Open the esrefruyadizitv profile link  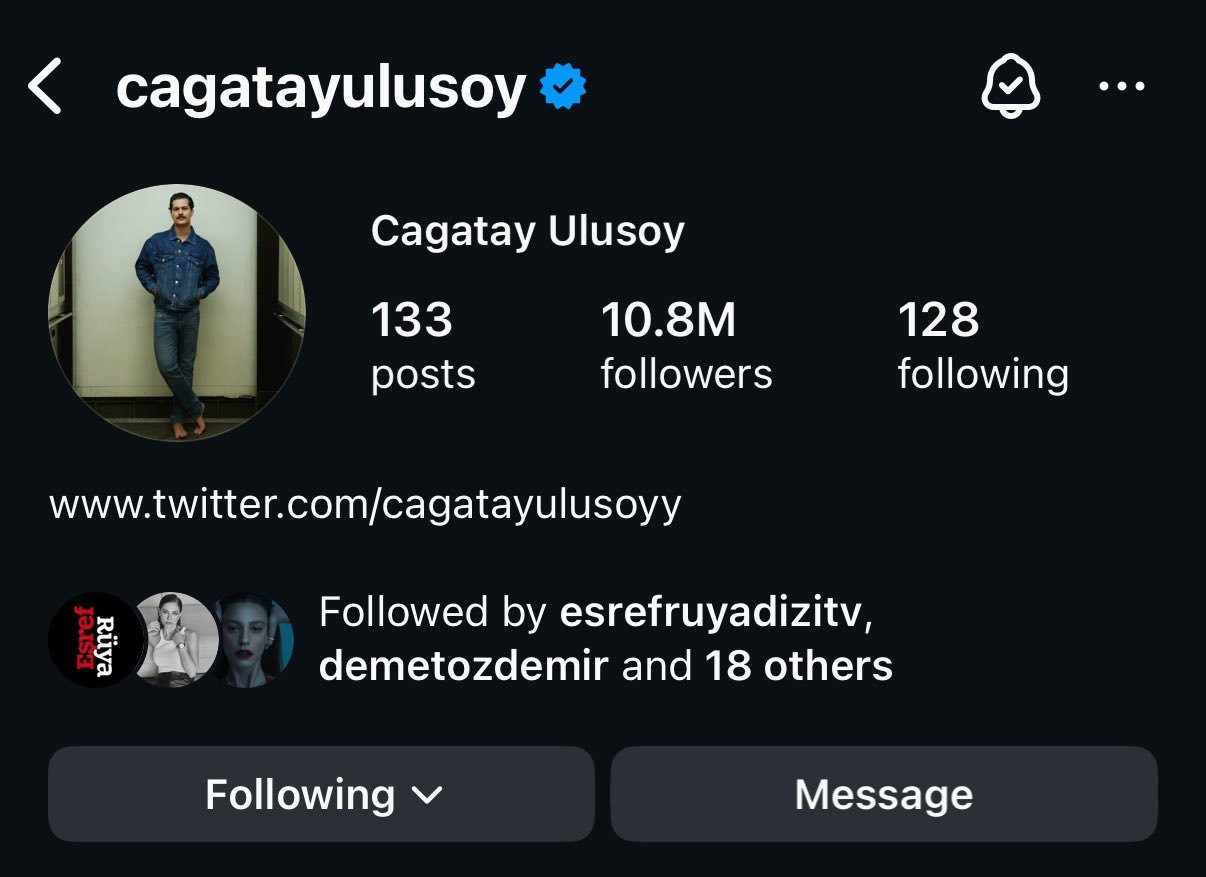[709, 612]
